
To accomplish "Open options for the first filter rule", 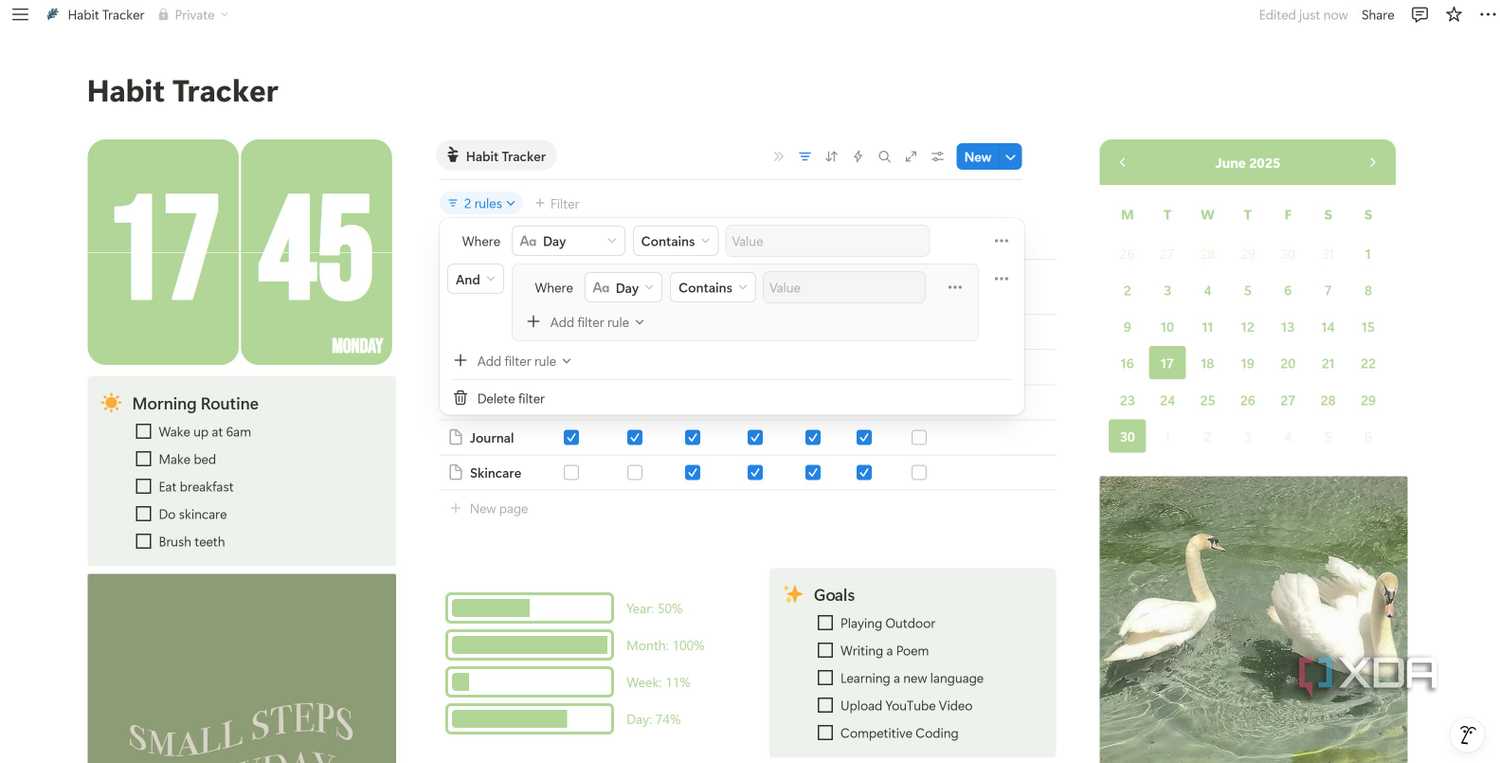I will pos(1001,241).
